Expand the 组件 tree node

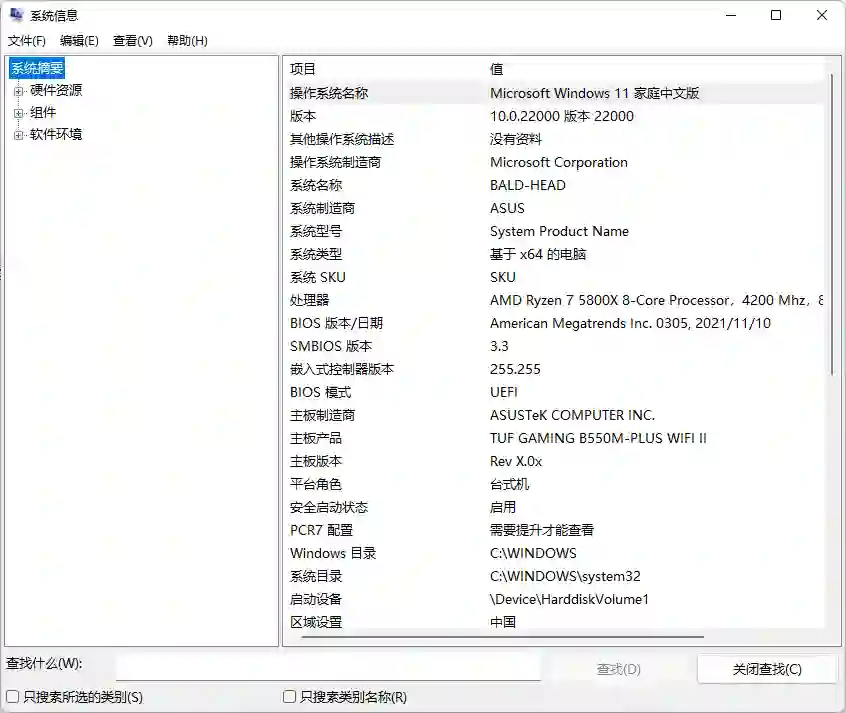(18, 113)
